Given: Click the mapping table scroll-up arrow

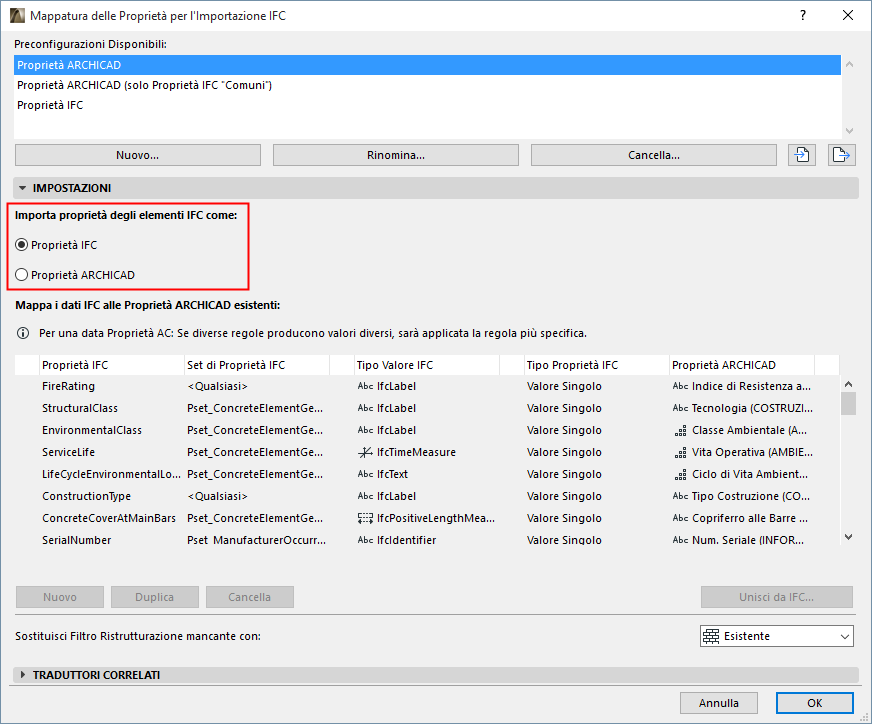Looking at the screenshot, I should (x=848, y=384).
